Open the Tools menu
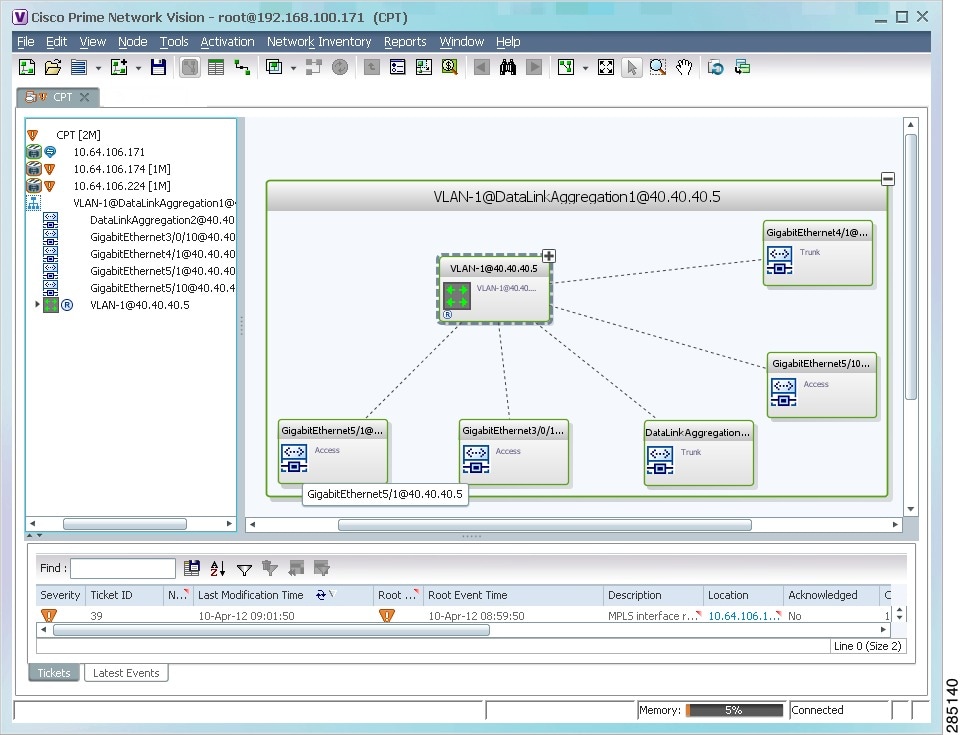This screenshot has width=962, height=735. click(x=174, y=42)
